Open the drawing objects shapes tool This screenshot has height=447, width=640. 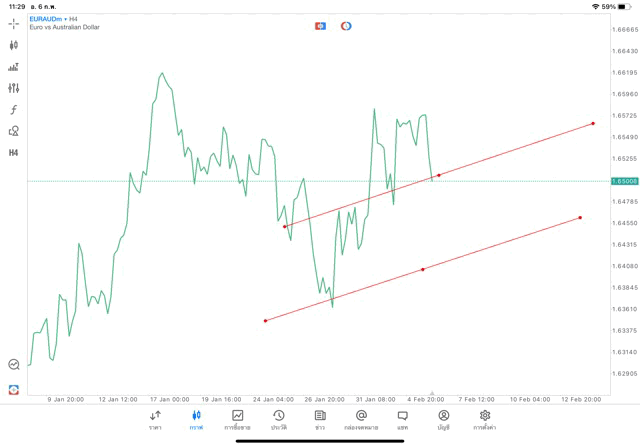(x=14, y=131)
